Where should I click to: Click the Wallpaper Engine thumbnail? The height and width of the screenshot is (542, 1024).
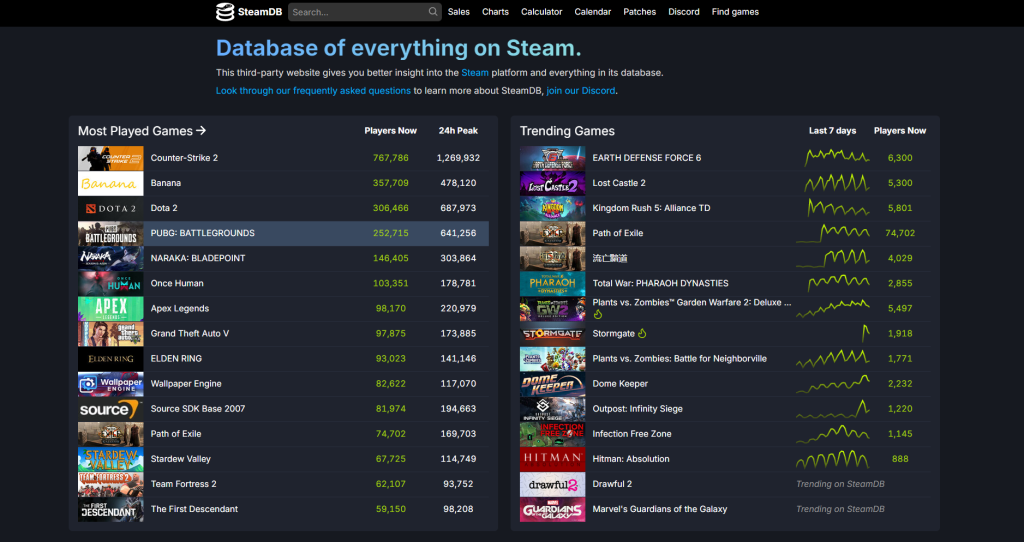point(110,384)
